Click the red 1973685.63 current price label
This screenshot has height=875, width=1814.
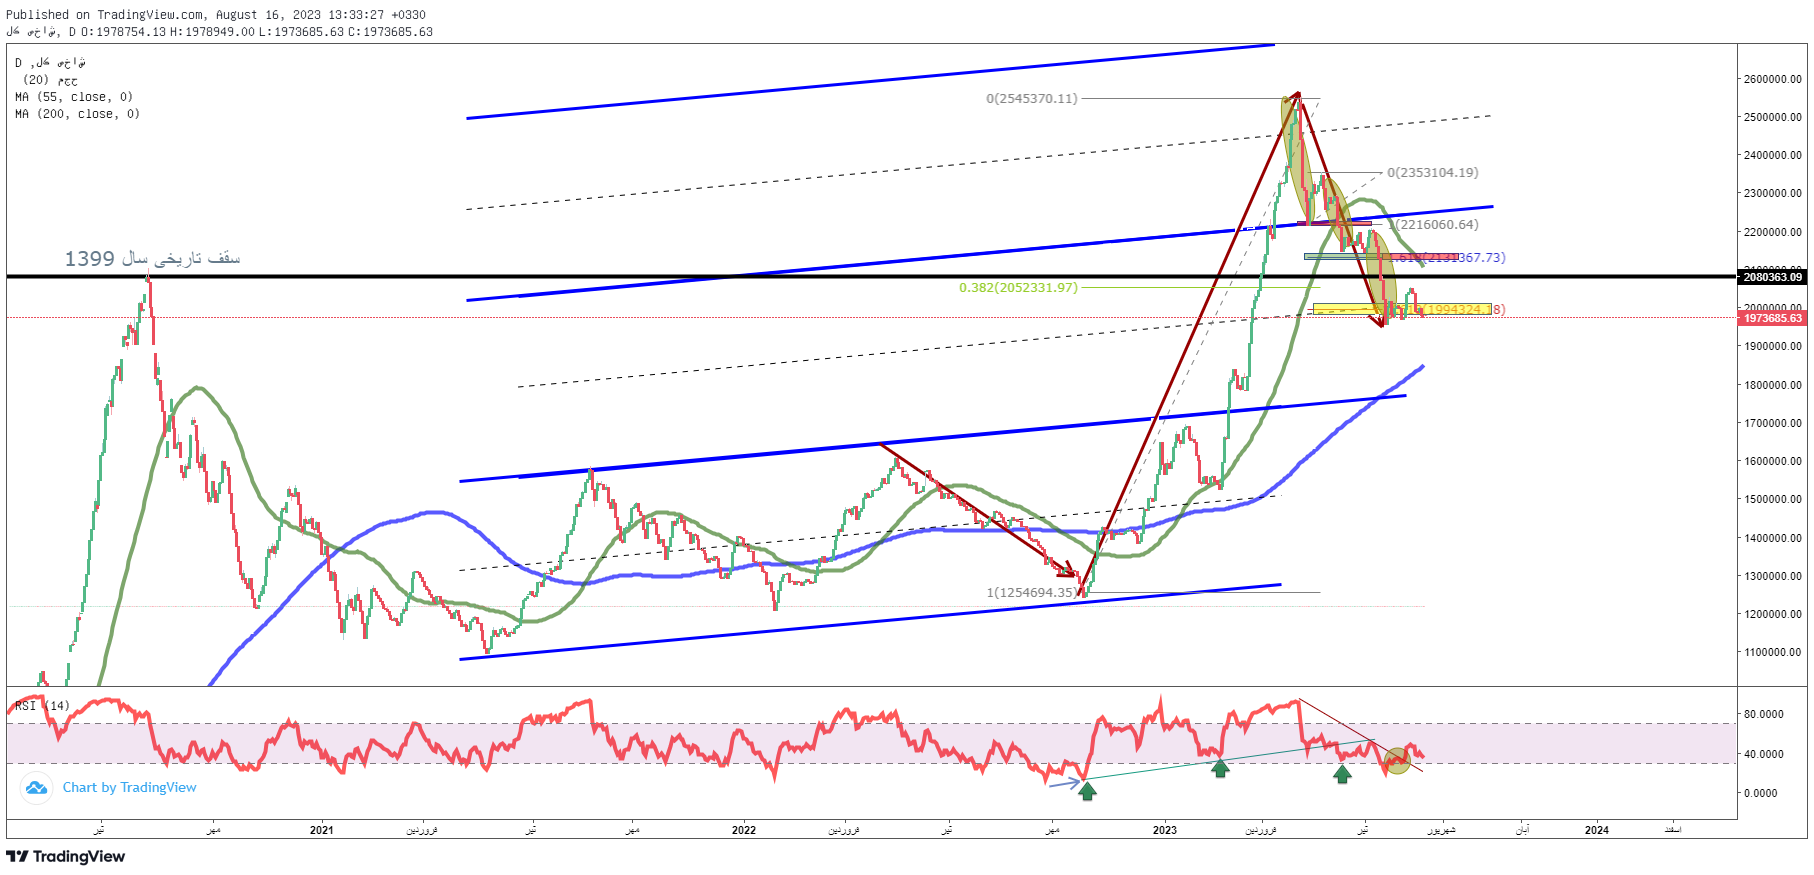click(x=1772, y=318)
